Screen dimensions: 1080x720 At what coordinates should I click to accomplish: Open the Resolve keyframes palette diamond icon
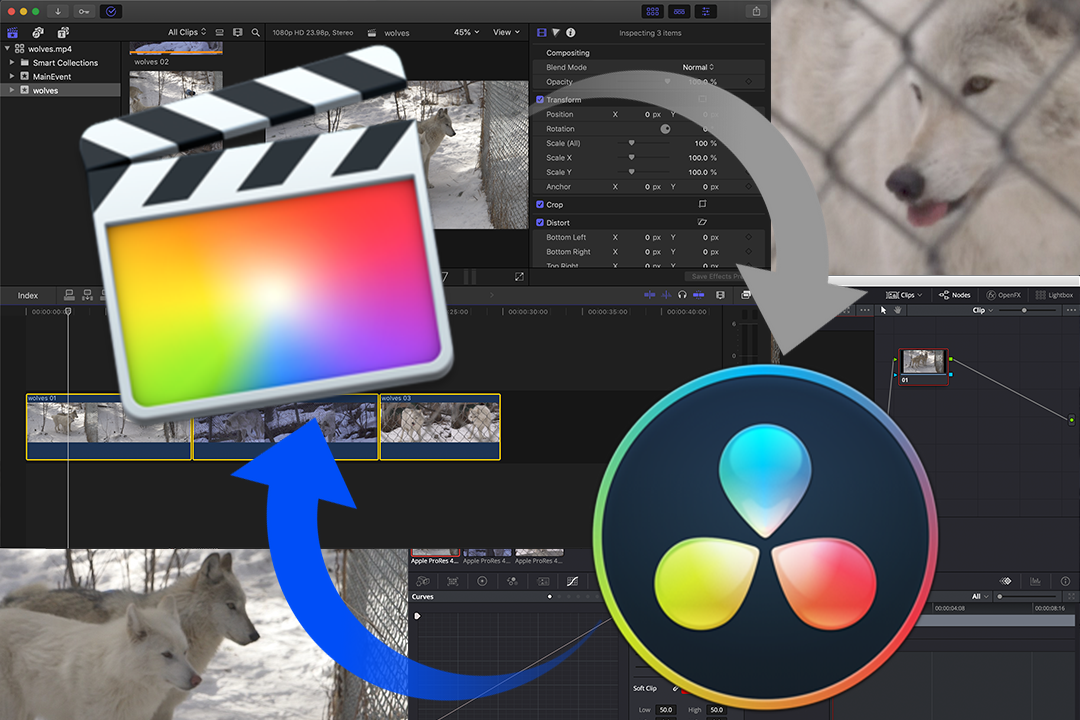coord(1006,581)
